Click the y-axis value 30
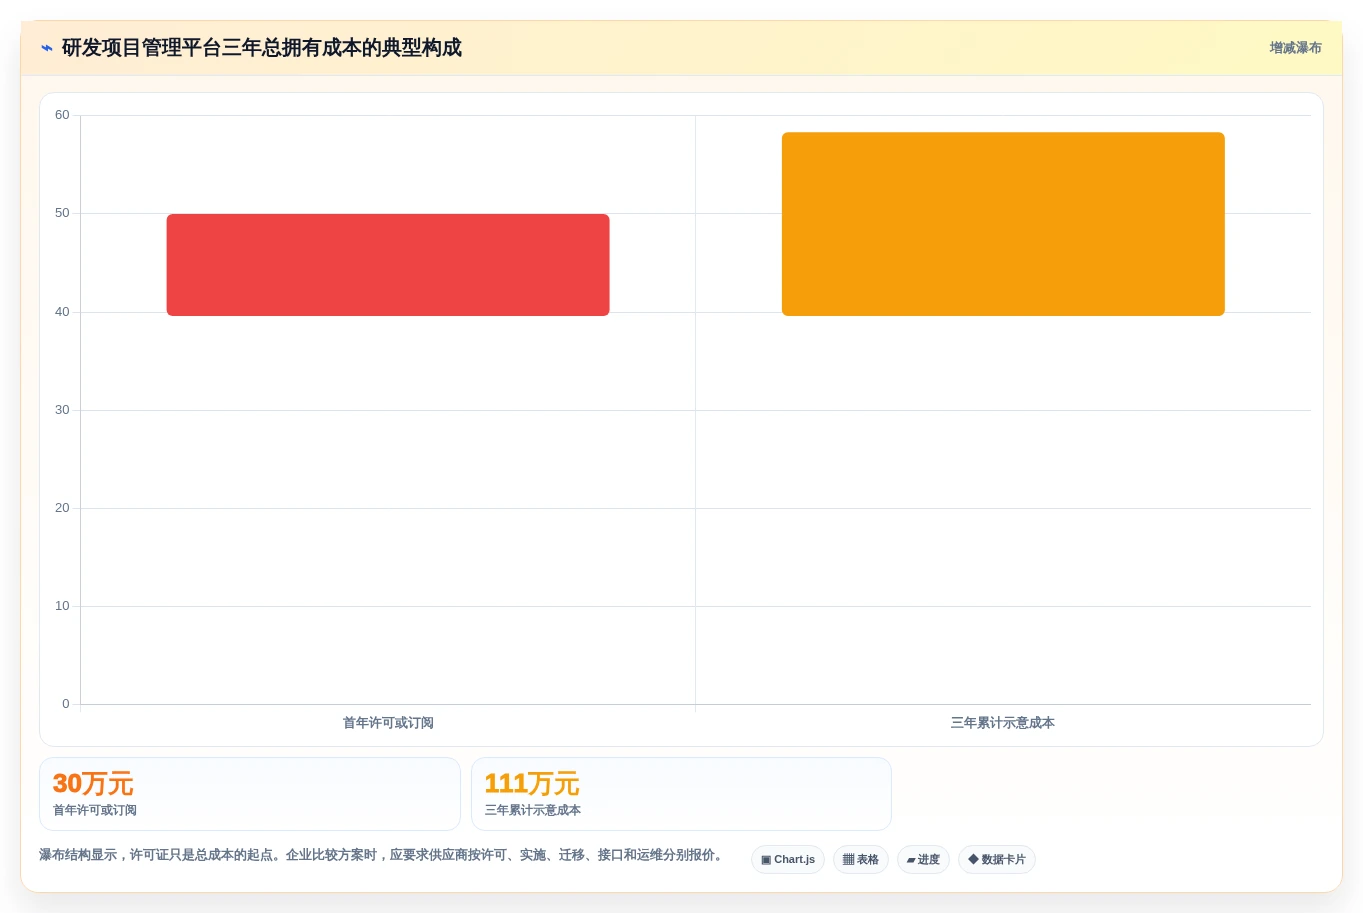 62,410
